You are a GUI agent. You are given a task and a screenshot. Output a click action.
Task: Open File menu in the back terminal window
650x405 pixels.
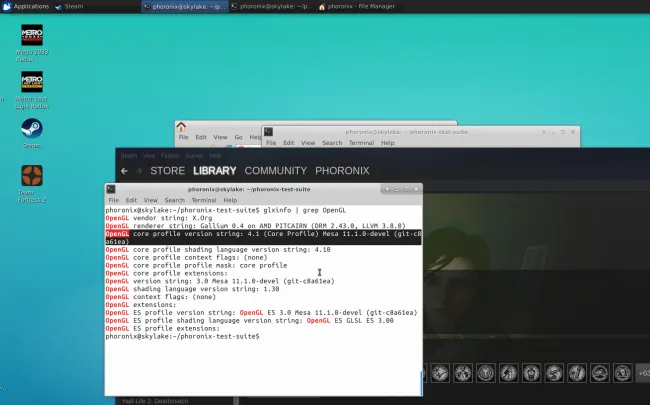271,143
